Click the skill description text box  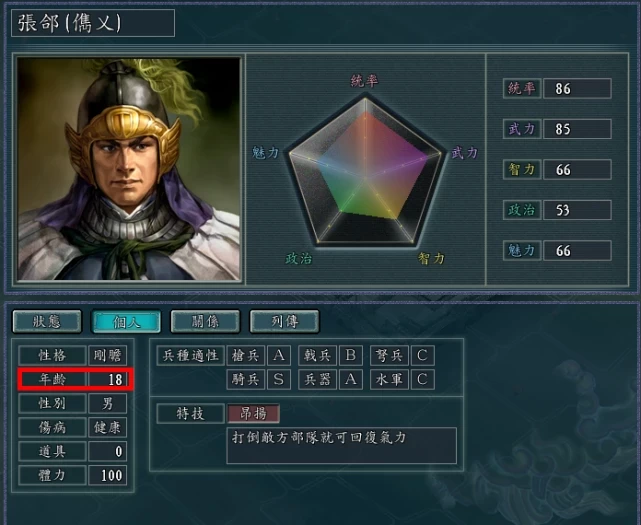342,446
